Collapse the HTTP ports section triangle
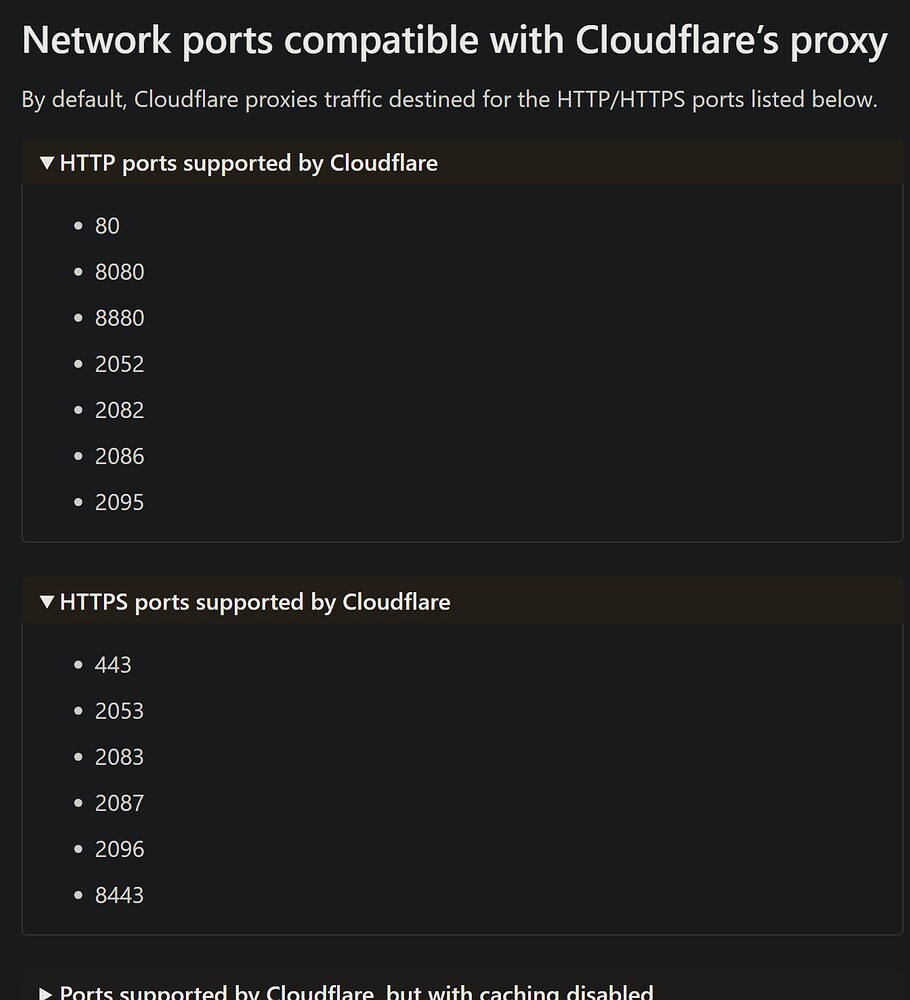Image resolution: width=910 pixels, height=1000 pixels. tap(46, 163)
